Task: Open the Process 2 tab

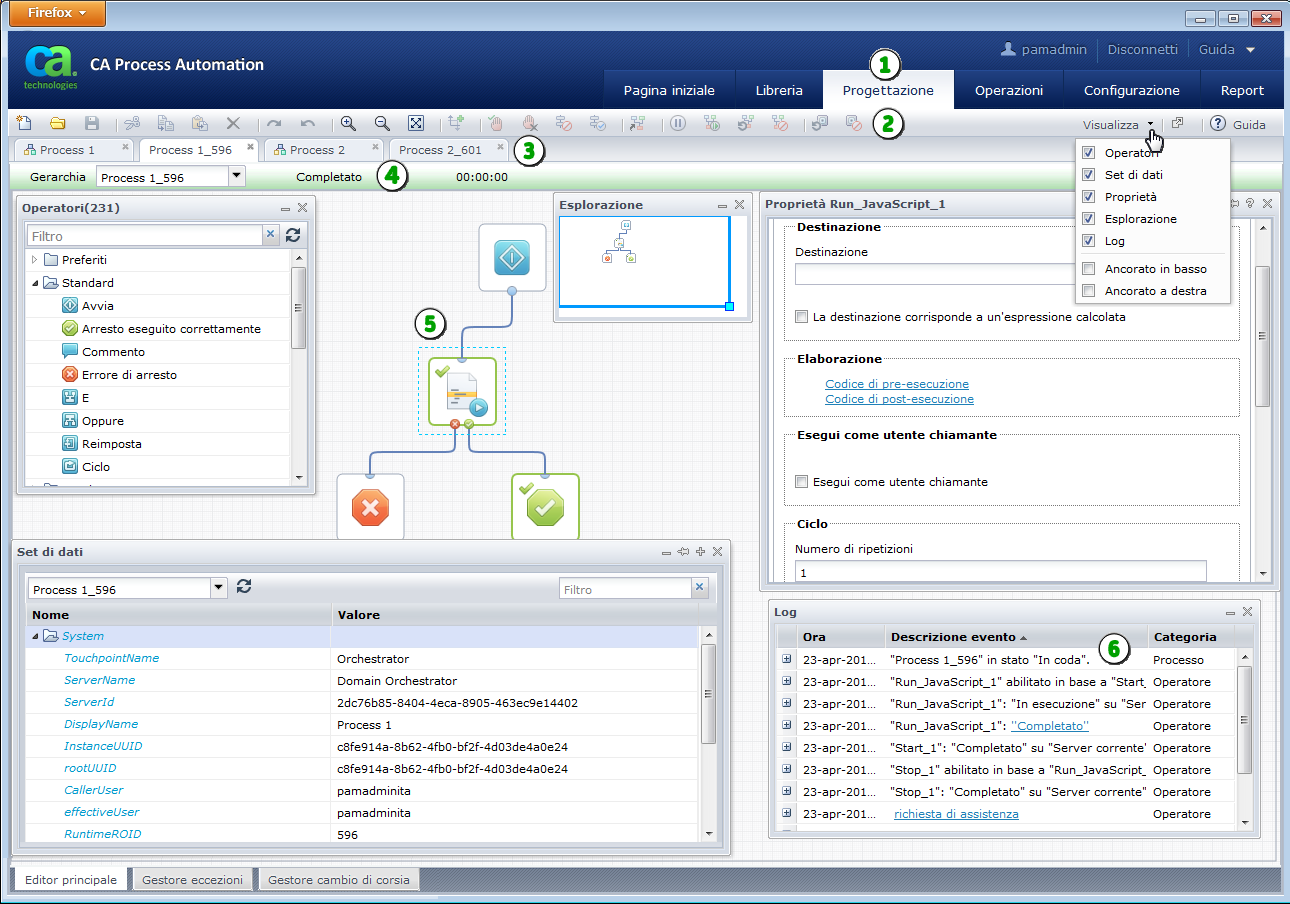Action: click(317, 150)
